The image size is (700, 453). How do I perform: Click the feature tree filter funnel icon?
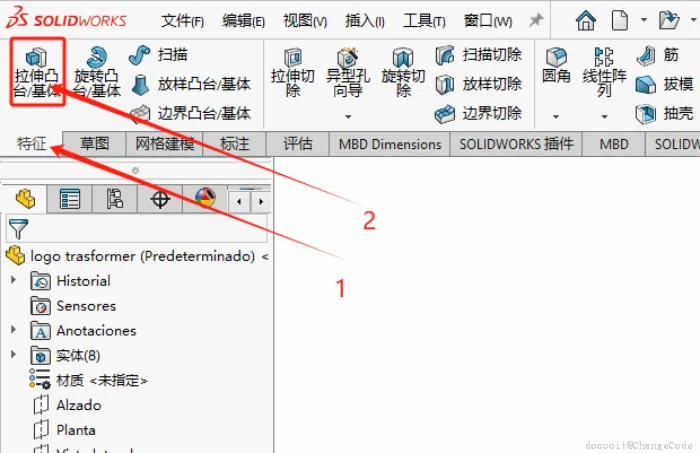(x=18, y=229)
